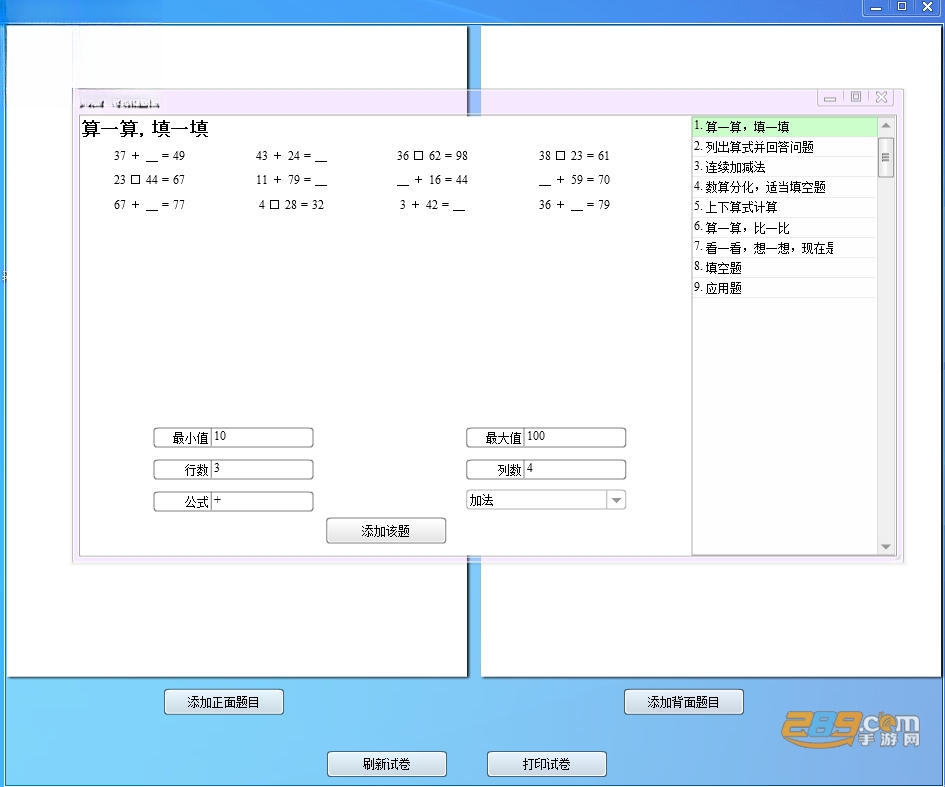945x787 pixels.
Task: Click the list scrollbar down arrow
Action: click(x=885, y=547)
